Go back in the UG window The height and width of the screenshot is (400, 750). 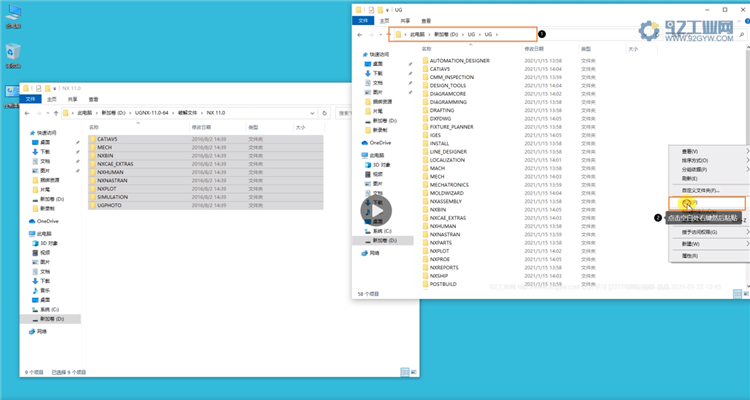coord(360,35)
